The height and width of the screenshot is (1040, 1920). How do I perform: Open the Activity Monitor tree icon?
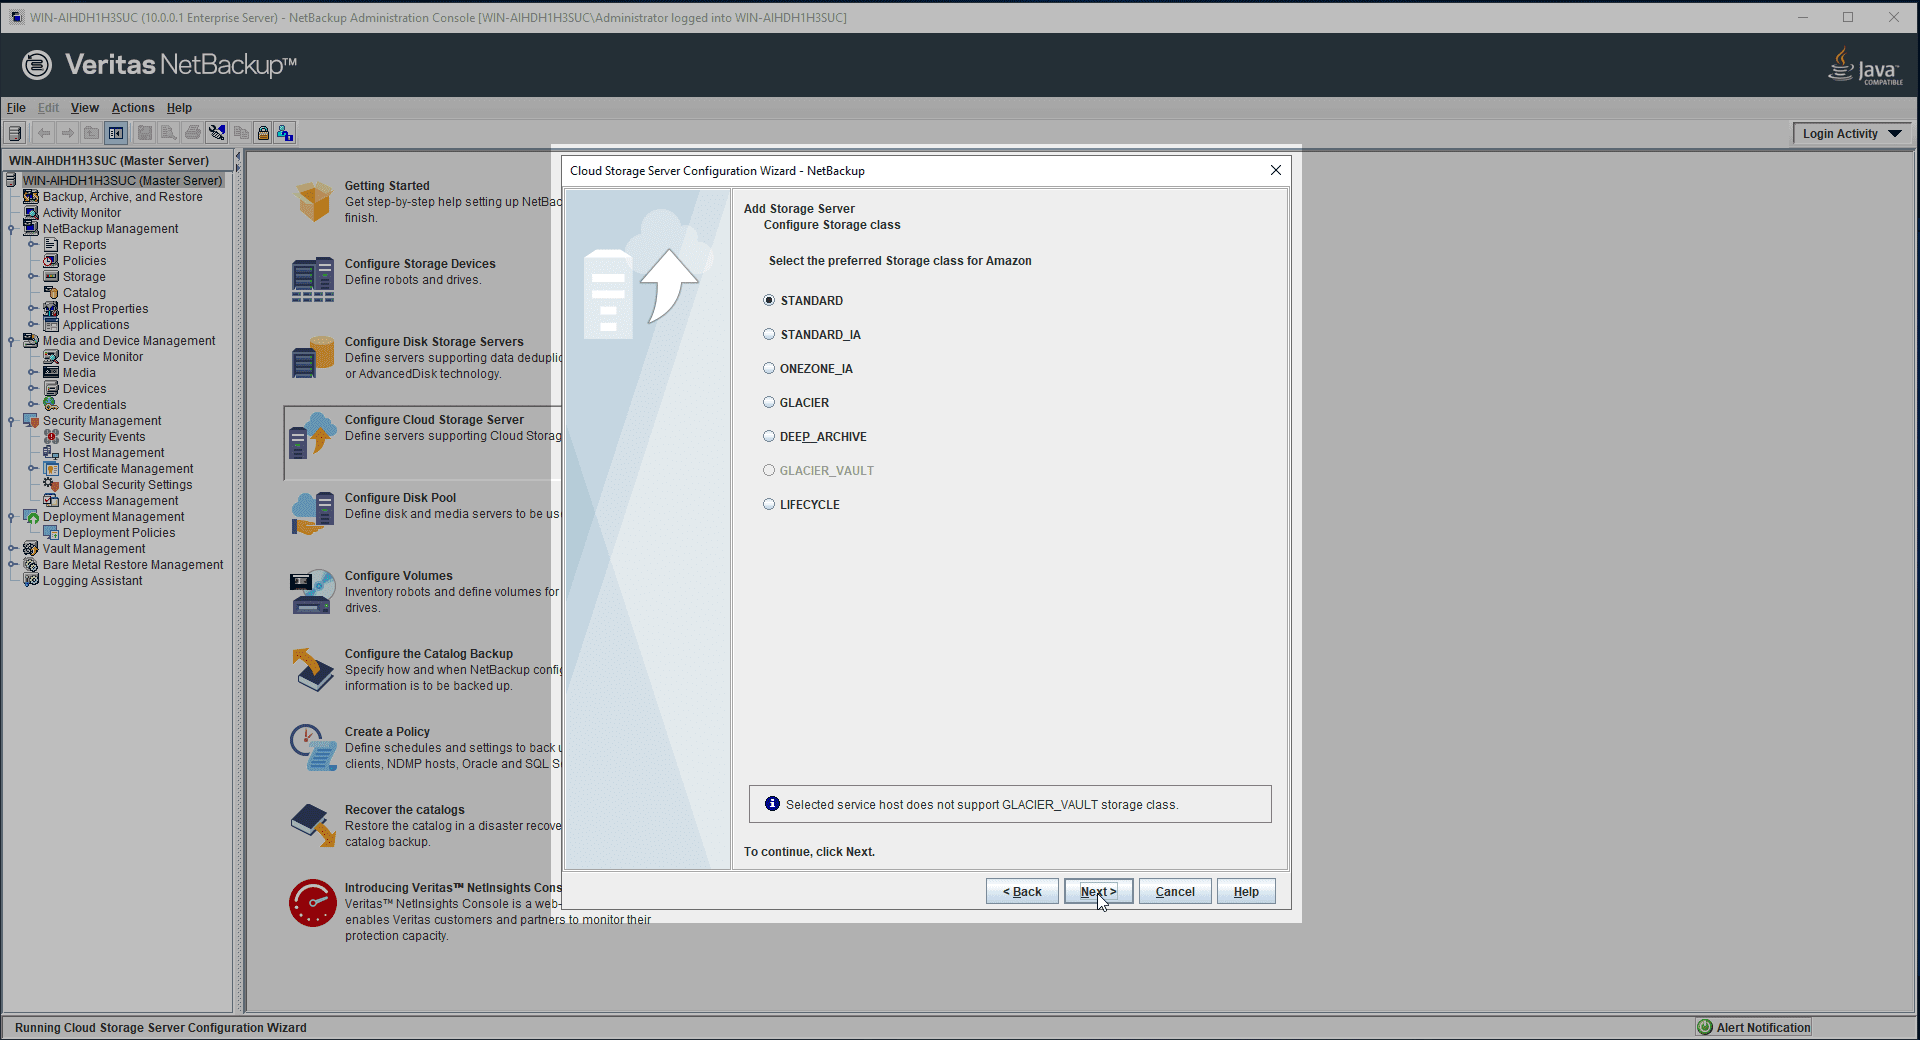tap(31, 213)
